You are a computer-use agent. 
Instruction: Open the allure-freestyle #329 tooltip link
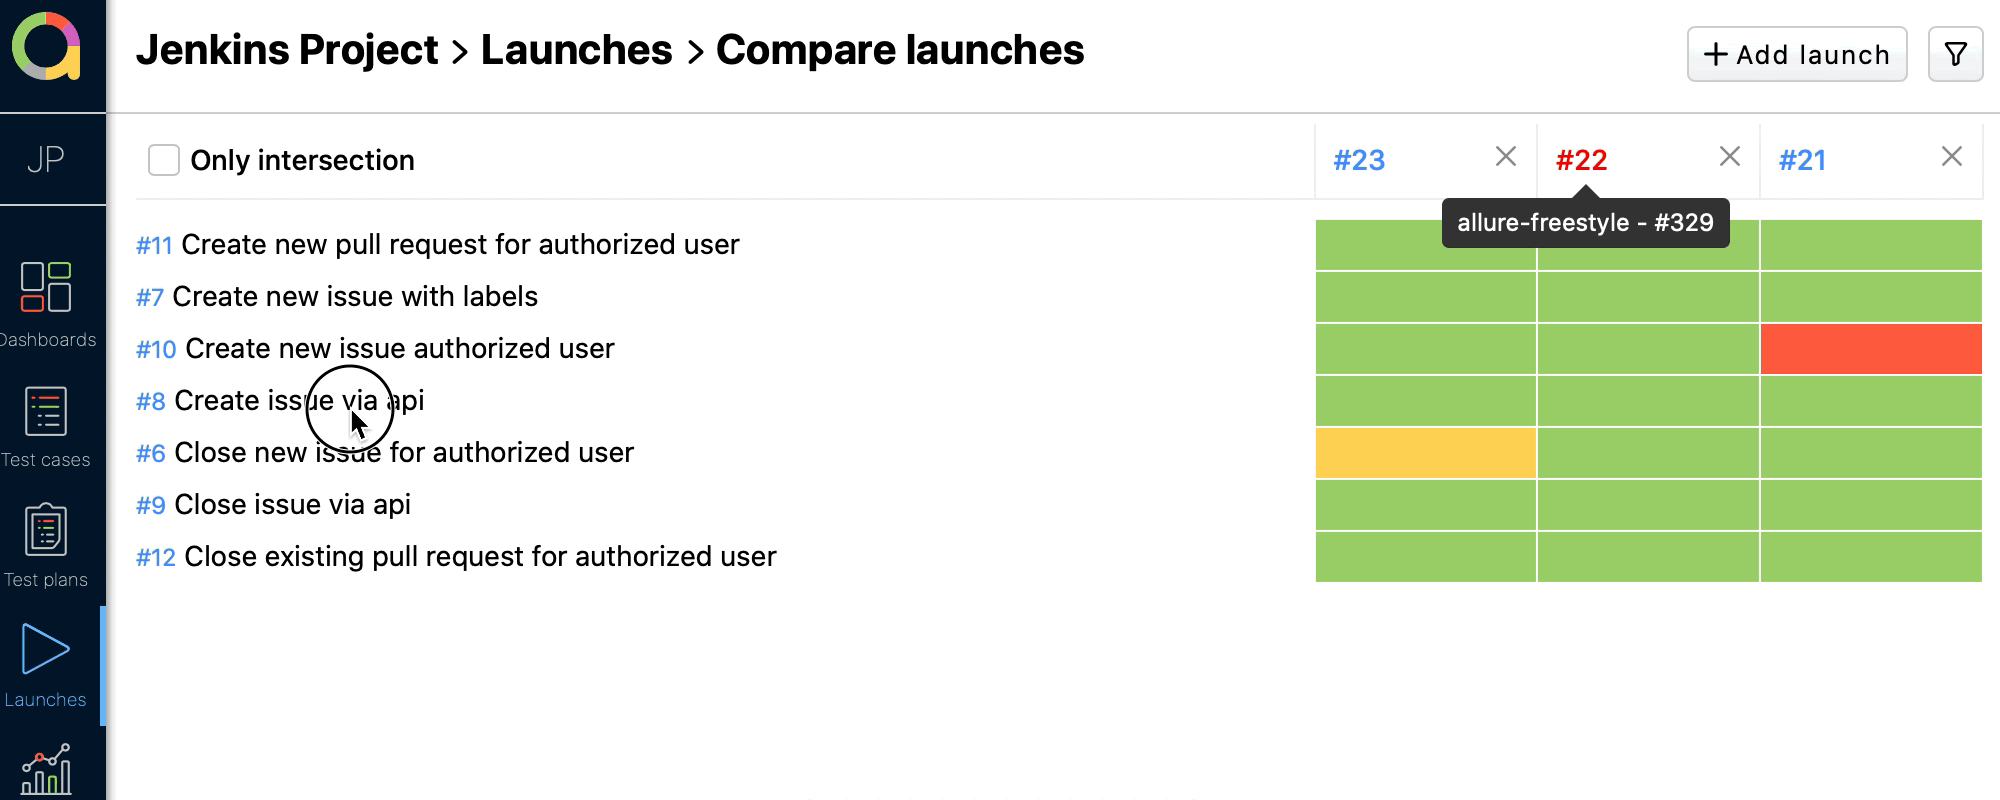point(1585,222)
